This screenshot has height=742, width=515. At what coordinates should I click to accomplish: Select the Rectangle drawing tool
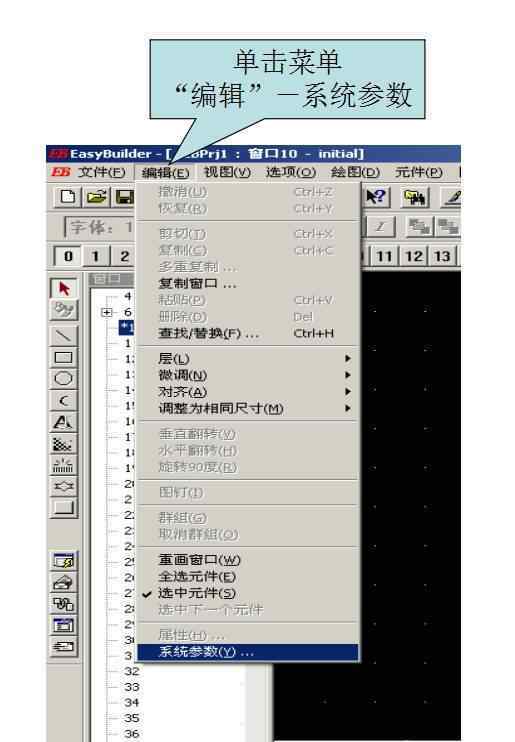(x=64, y=357)
